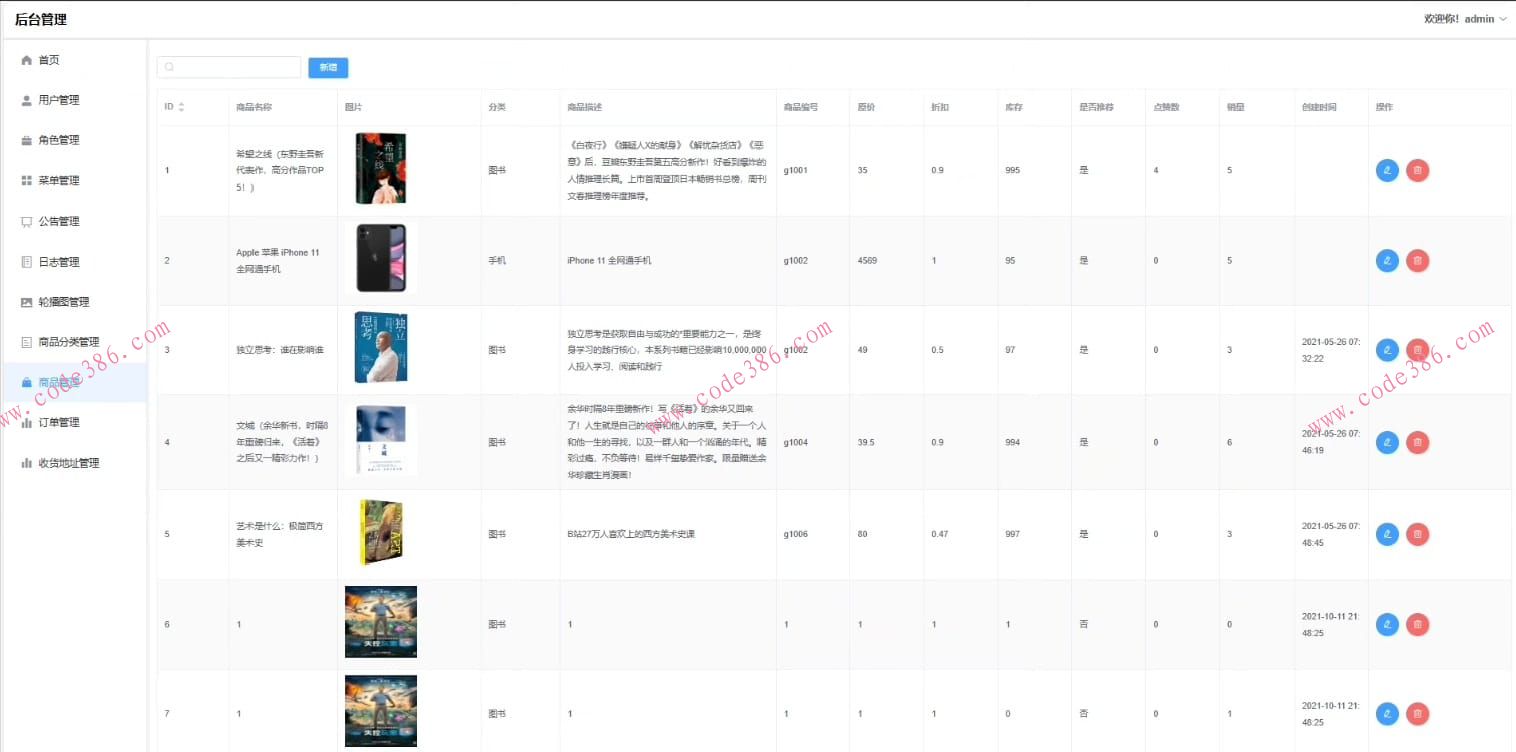1516x752 pixels.
Task: Click the 分类 column header
Action: [497, 107]
